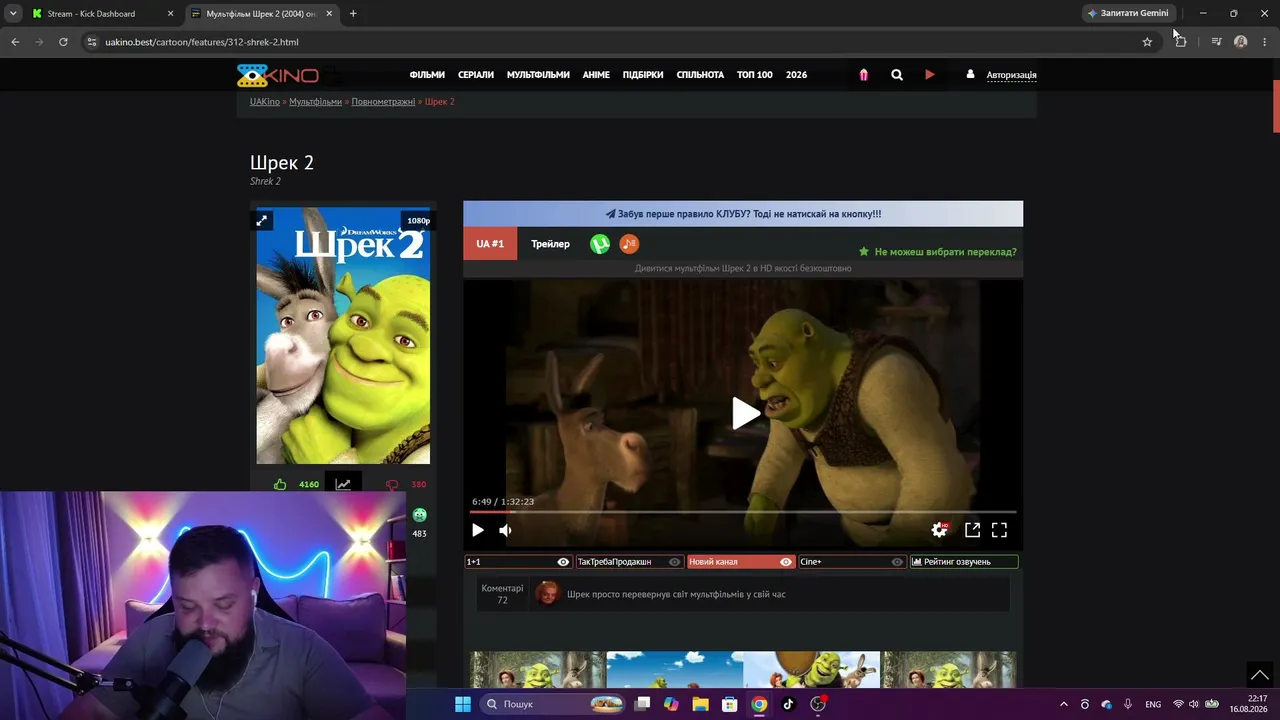Follow the UAKino breadcrumb link

point(265,102)
